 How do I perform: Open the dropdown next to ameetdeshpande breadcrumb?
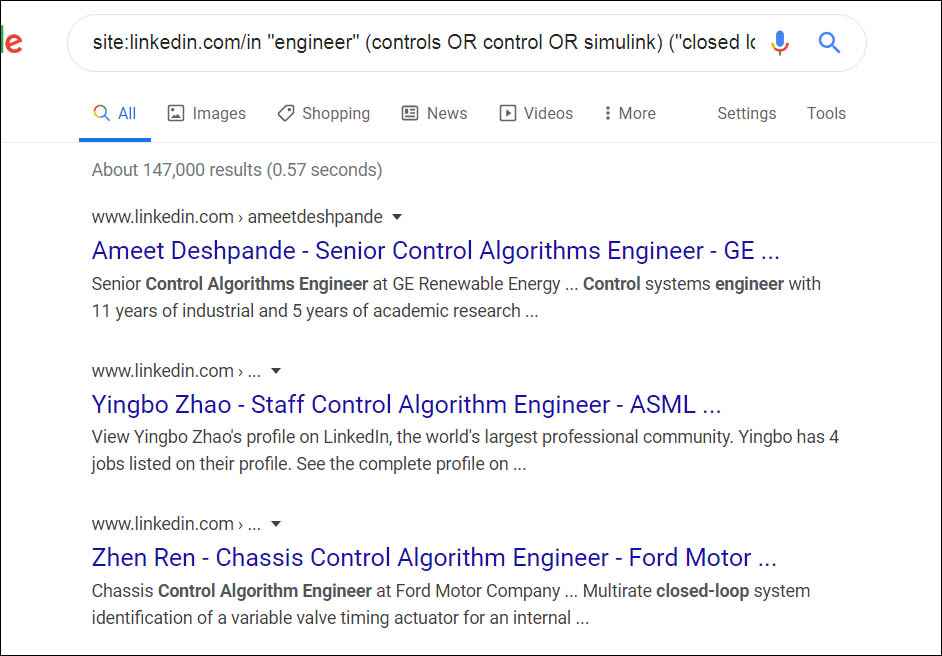pos(396,216)
